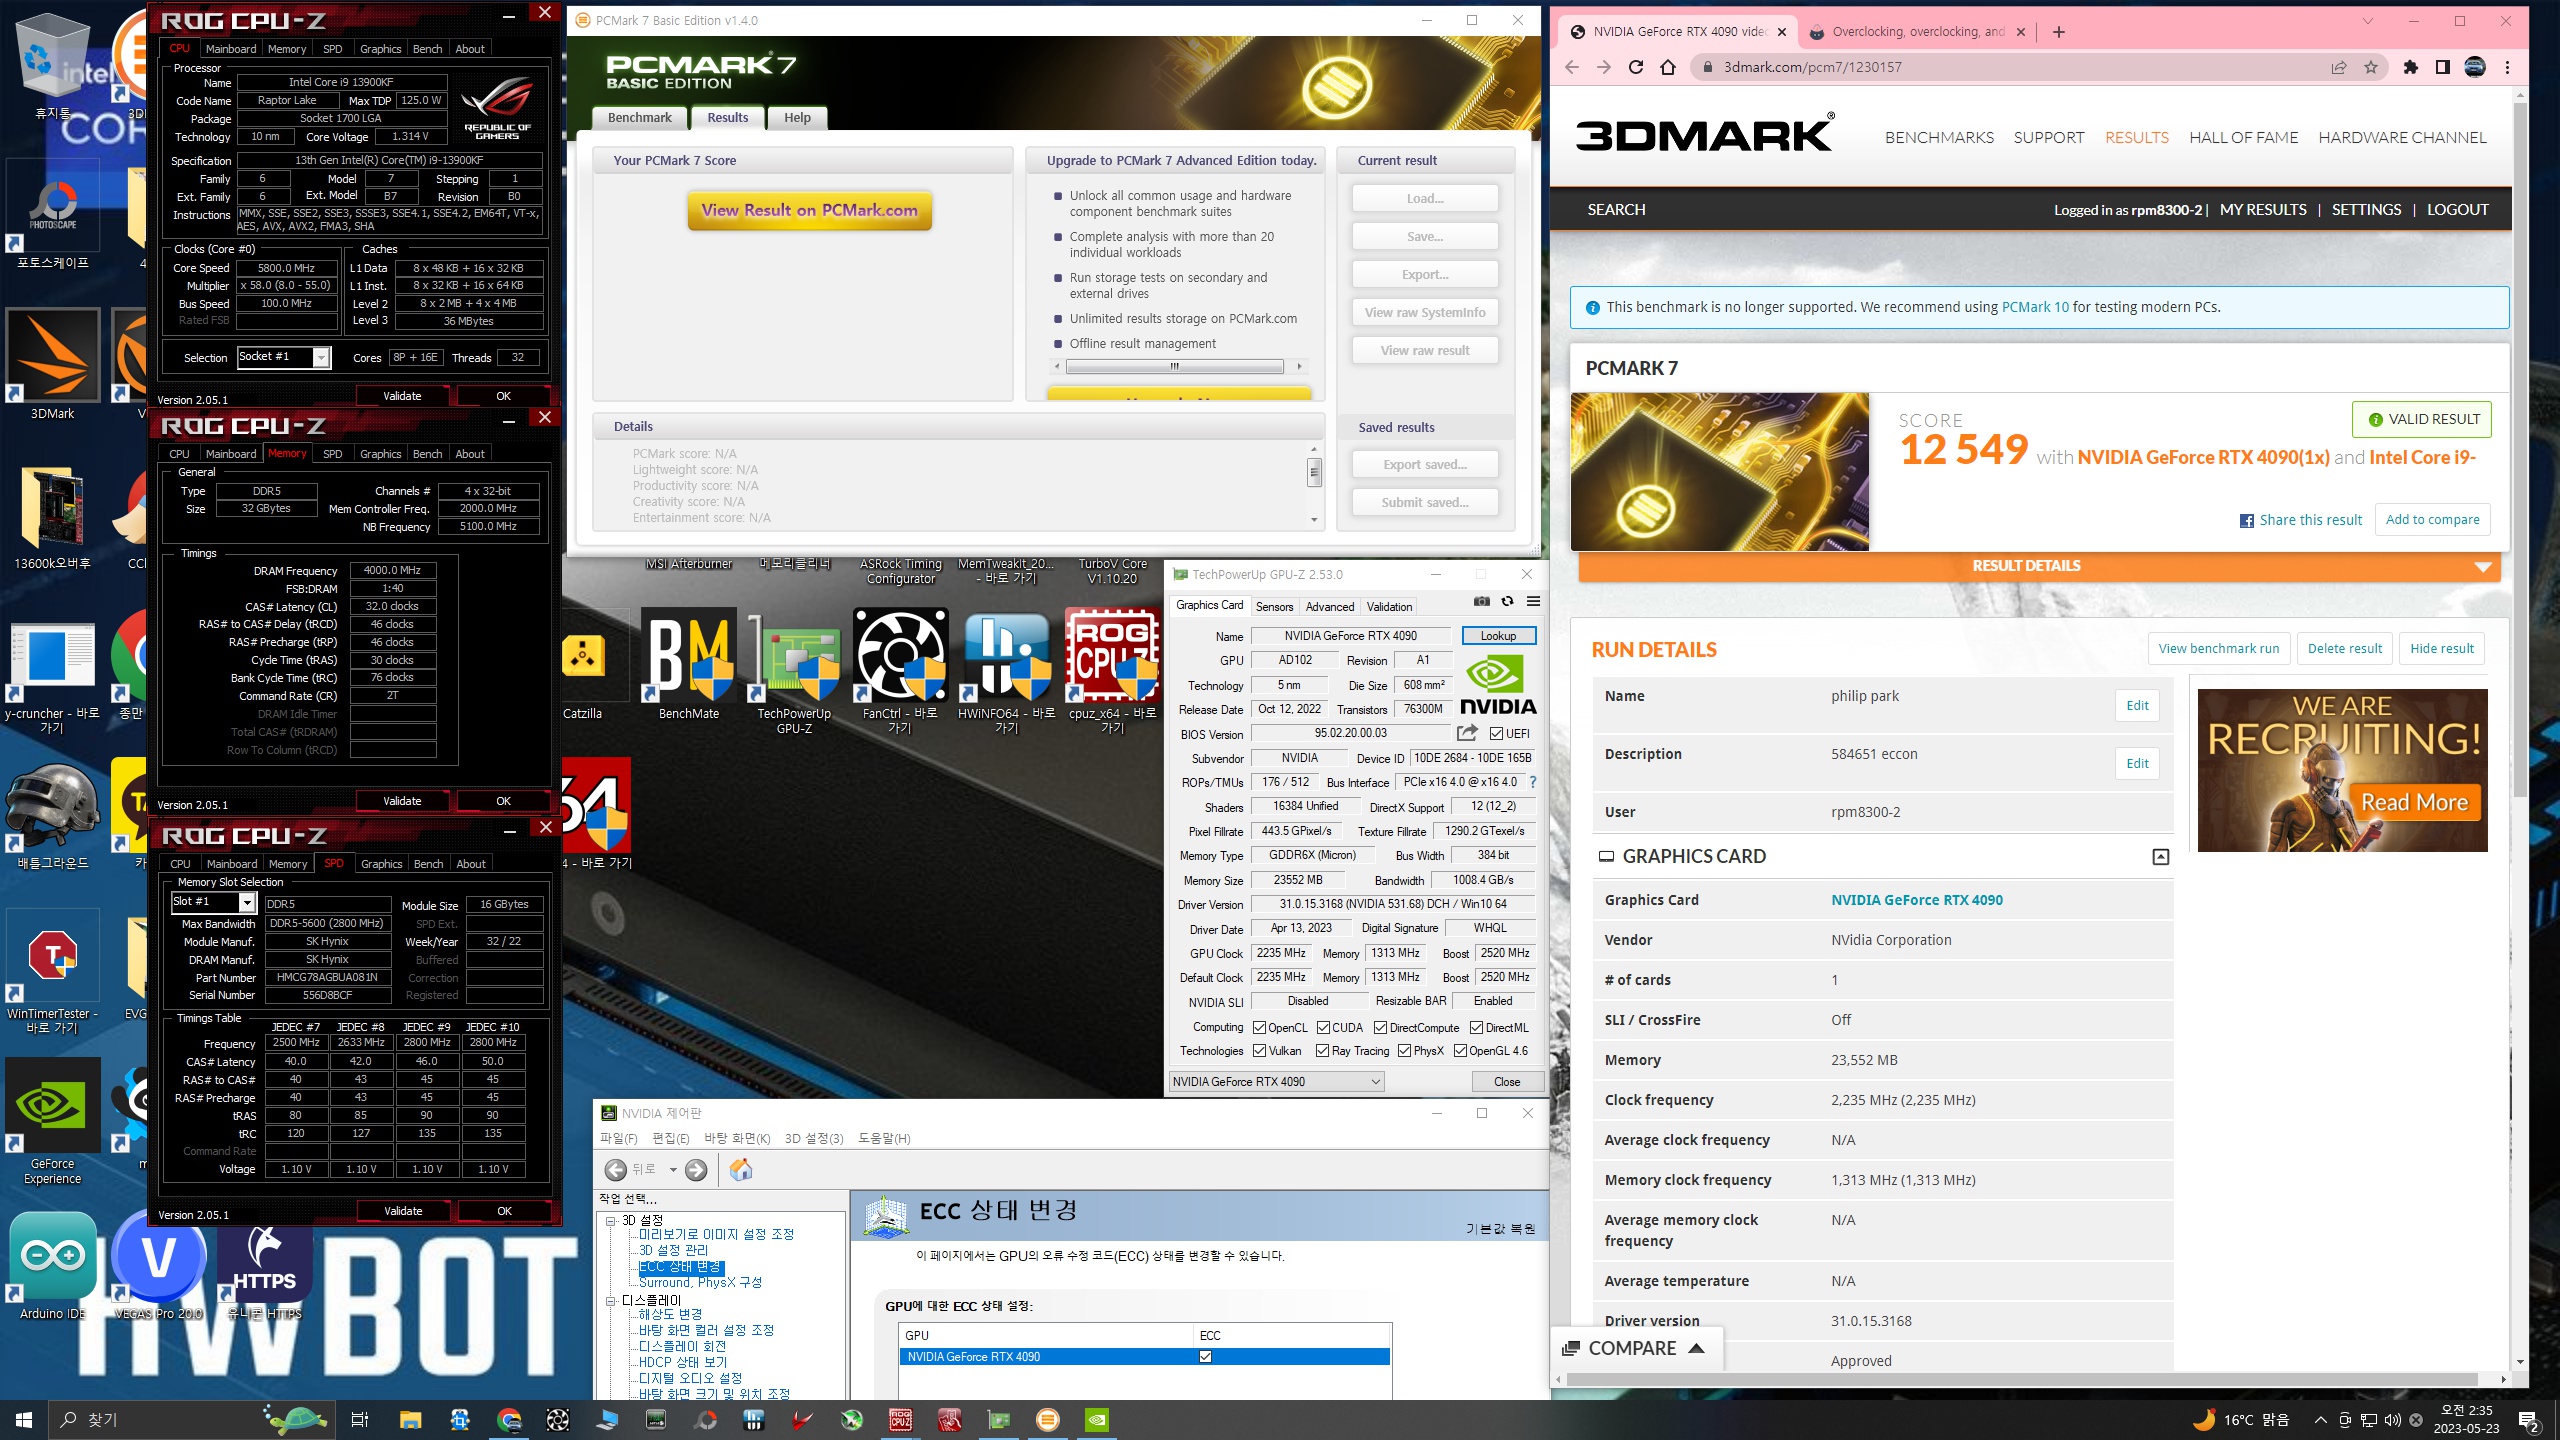
Task: Open the FanCtrl desktop shortcut
Action: pyautogui.click(x=900, y=671)
